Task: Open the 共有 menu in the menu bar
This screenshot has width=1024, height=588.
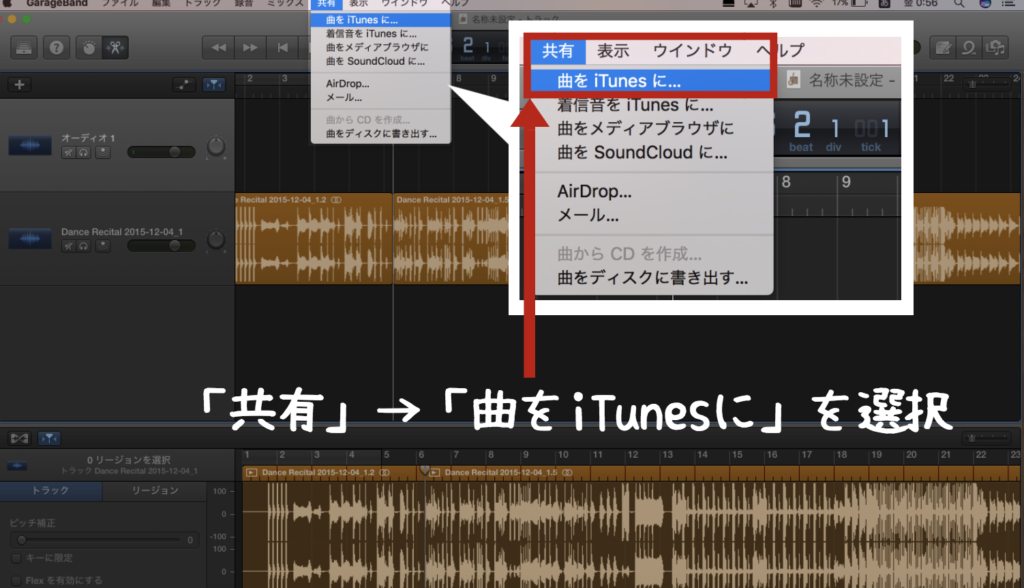Action: [x=326, y=4]
